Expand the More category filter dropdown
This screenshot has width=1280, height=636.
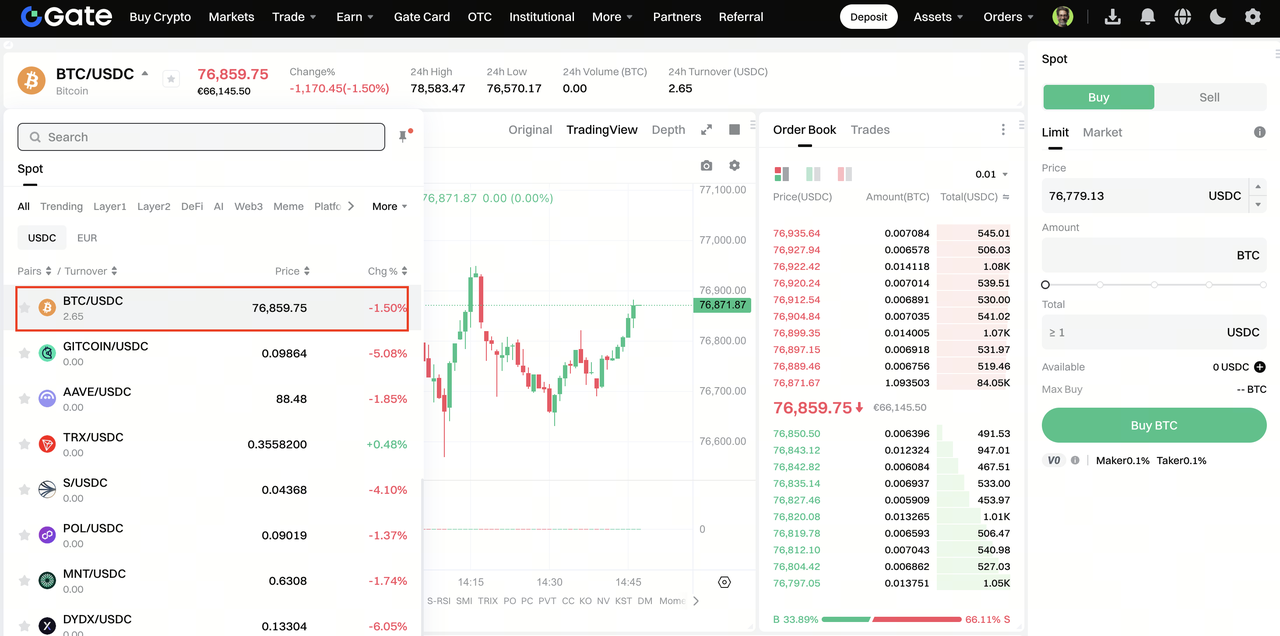coord(389,206)
